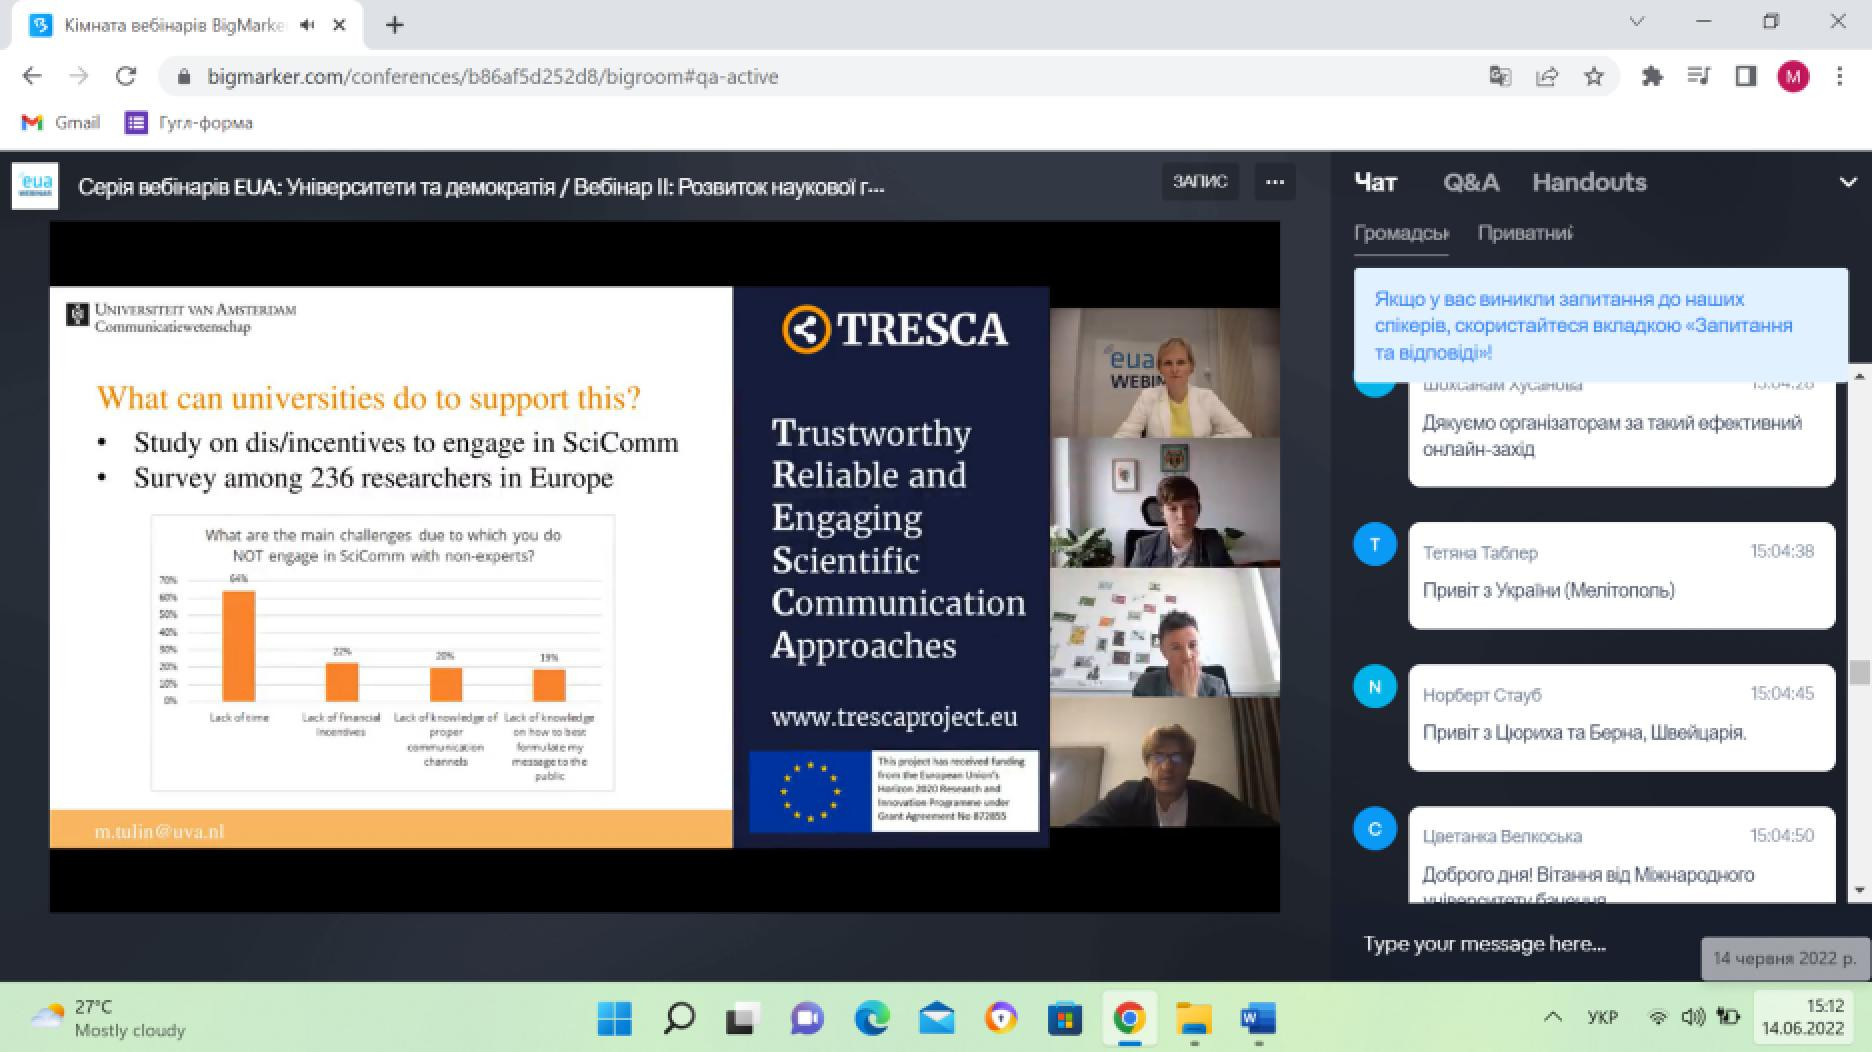Close the BigMarker browser tab

click(339, 25)
